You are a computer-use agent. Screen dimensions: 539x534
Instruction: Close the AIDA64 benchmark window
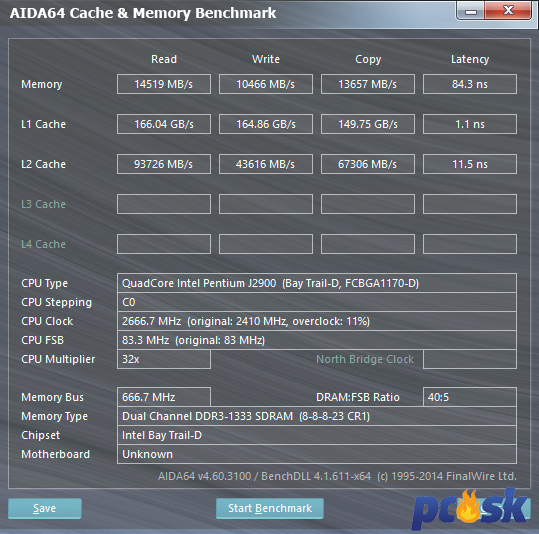[508, 10]
